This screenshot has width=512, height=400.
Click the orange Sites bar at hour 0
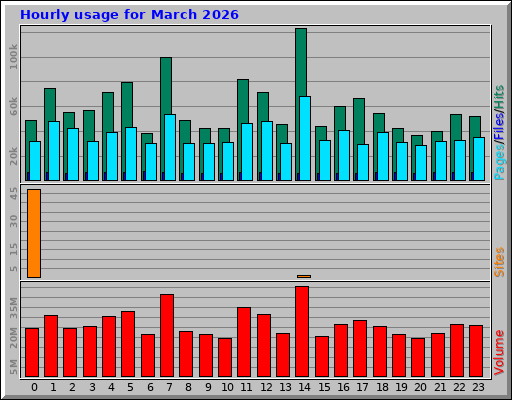coord(34,233)
